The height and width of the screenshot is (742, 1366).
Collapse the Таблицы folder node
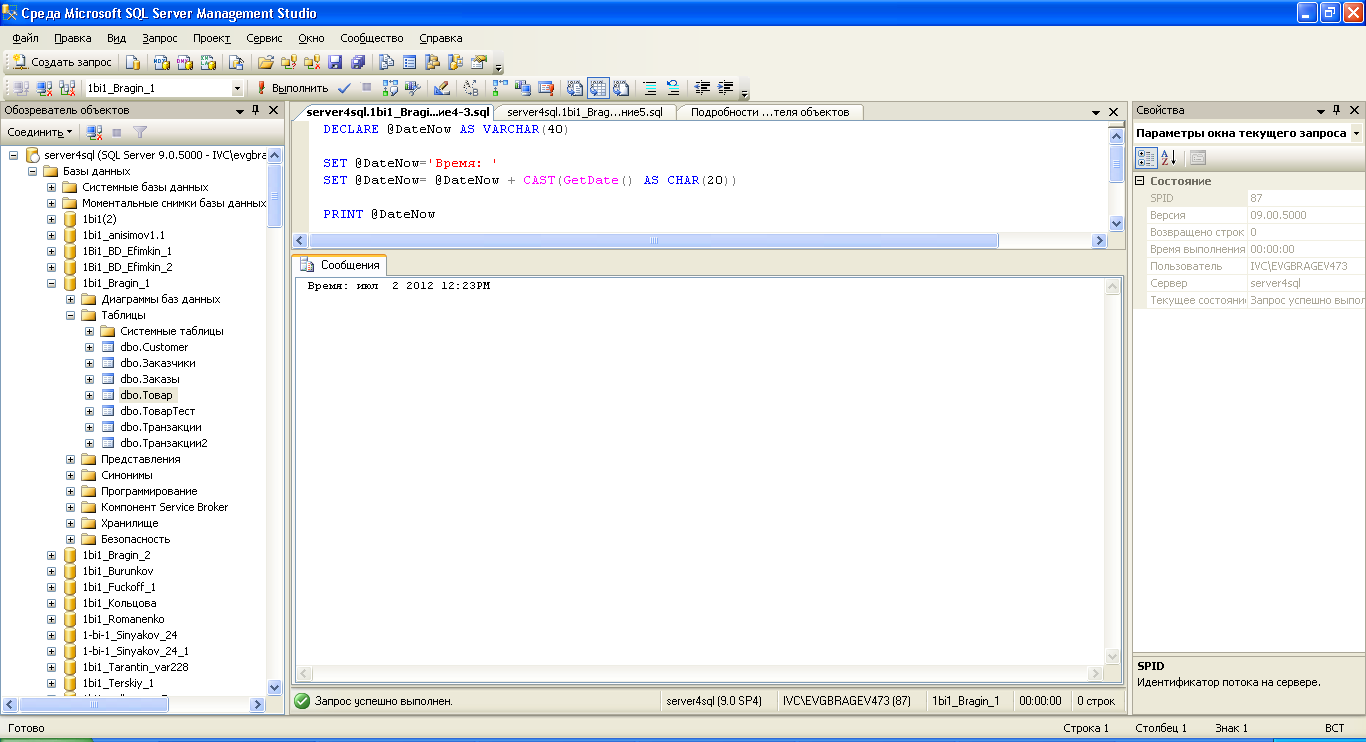tap(71, 315)
